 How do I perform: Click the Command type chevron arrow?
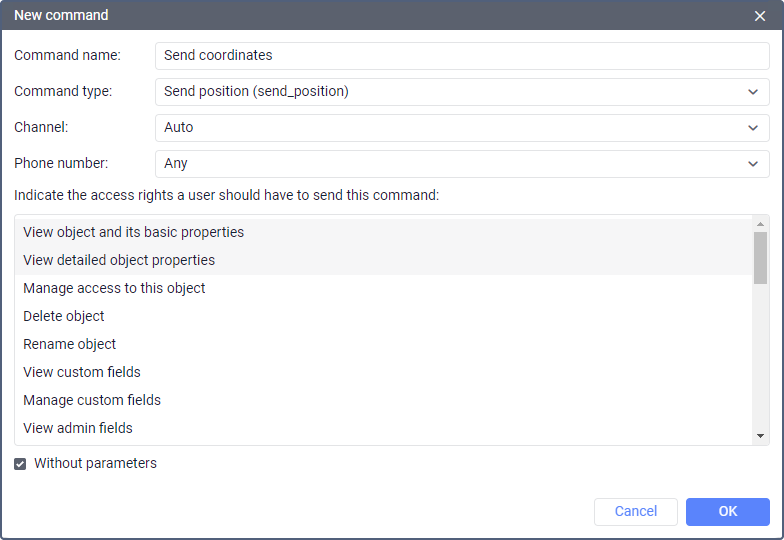coord(753,92)
